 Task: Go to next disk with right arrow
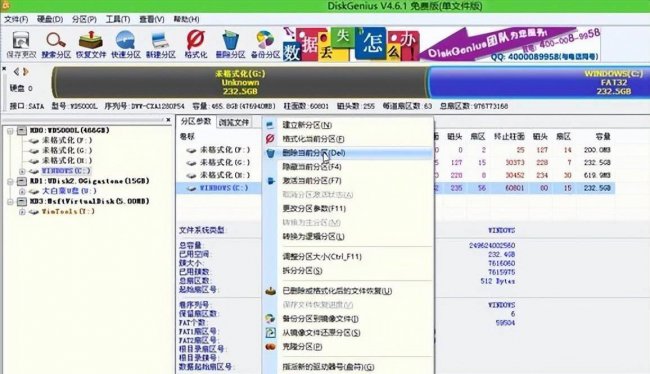[26, 71]
